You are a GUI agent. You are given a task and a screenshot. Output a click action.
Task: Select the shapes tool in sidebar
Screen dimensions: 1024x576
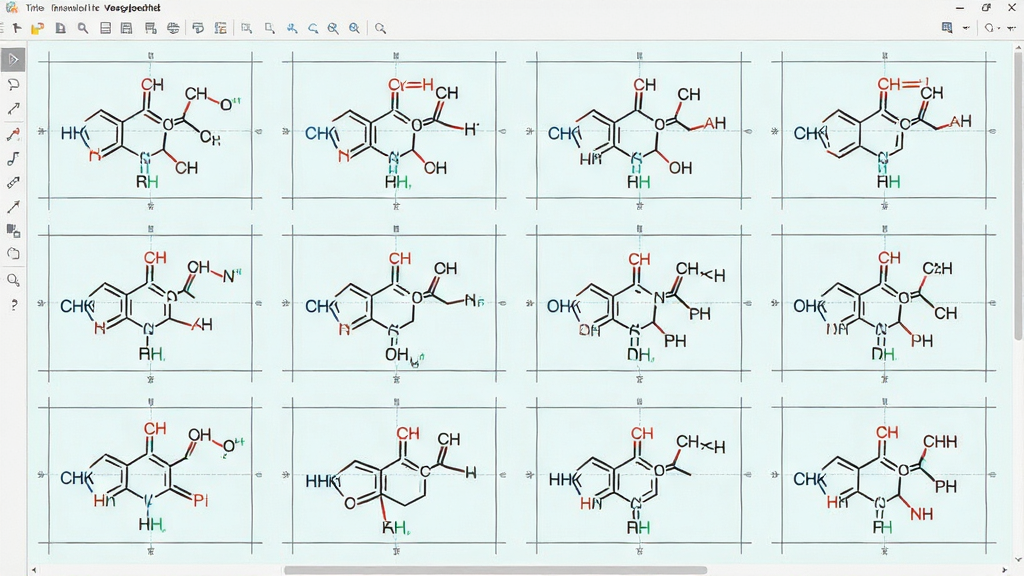(13, 231)
